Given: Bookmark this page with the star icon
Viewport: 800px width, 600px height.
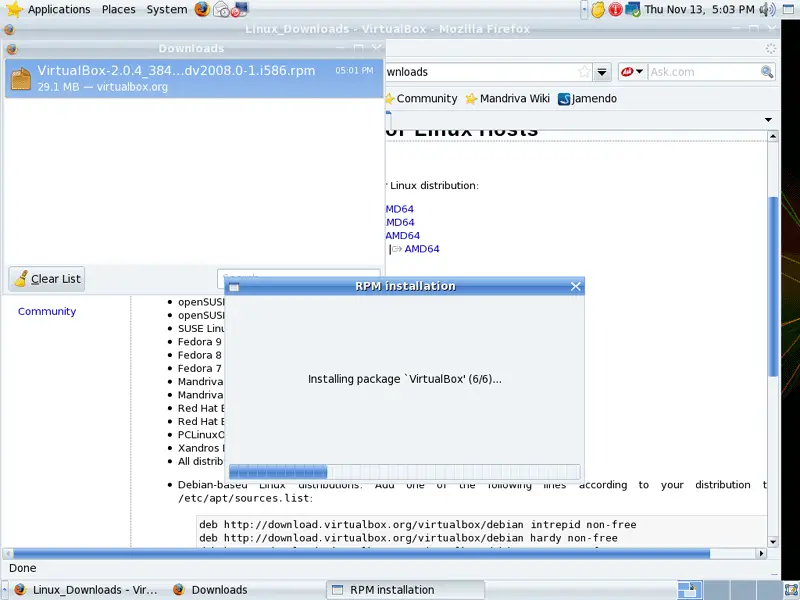Looking at the screenshot, I should tap(584, 72).
